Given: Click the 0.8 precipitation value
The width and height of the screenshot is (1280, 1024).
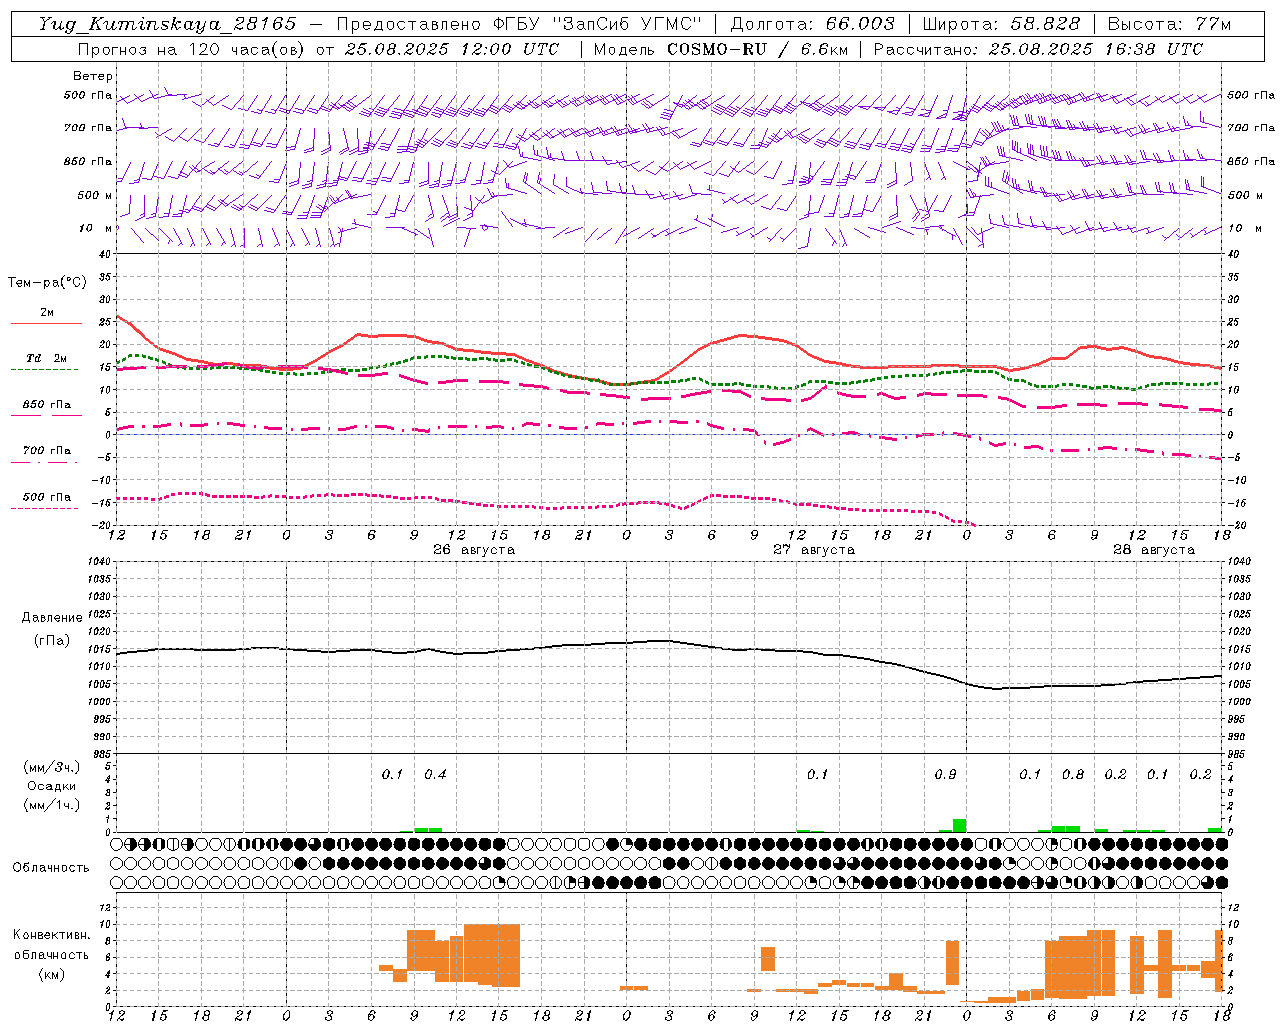Looking at the screenshot, I should coord(1073,775).
